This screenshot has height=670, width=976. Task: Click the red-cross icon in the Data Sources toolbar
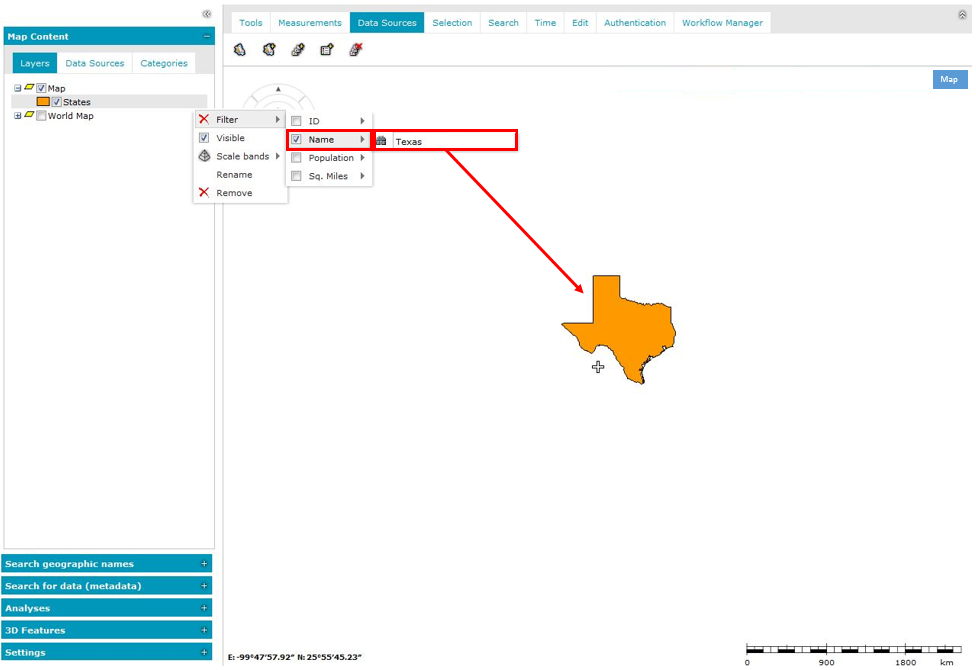(356, 49)
